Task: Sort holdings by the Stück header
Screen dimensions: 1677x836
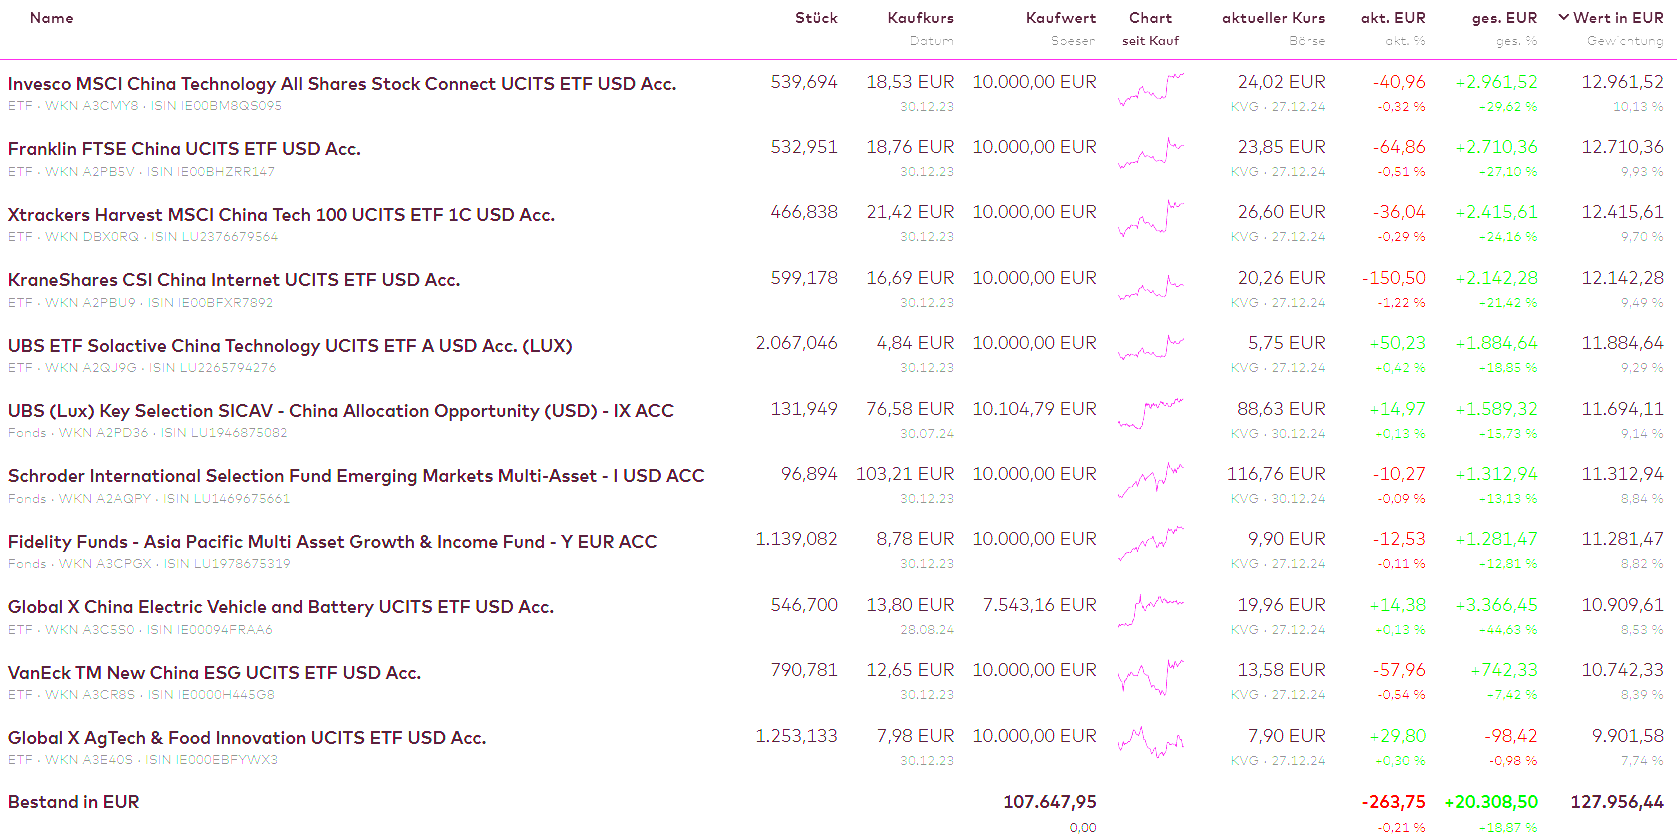Action: tap(816, 18)
